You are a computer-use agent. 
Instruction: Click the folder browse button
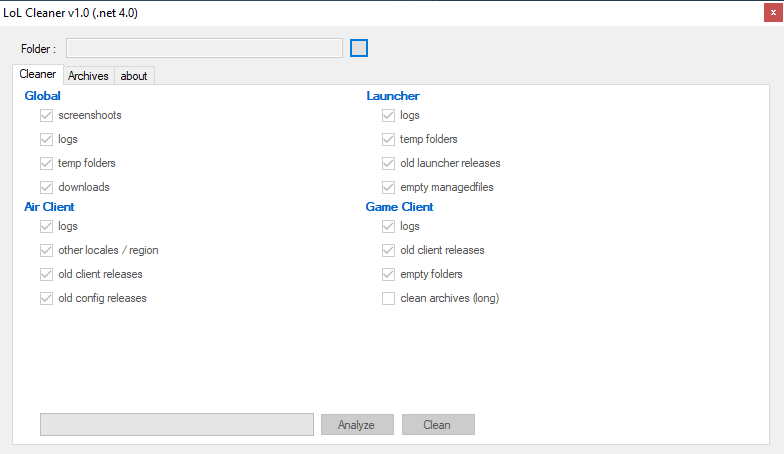[358, 48]
